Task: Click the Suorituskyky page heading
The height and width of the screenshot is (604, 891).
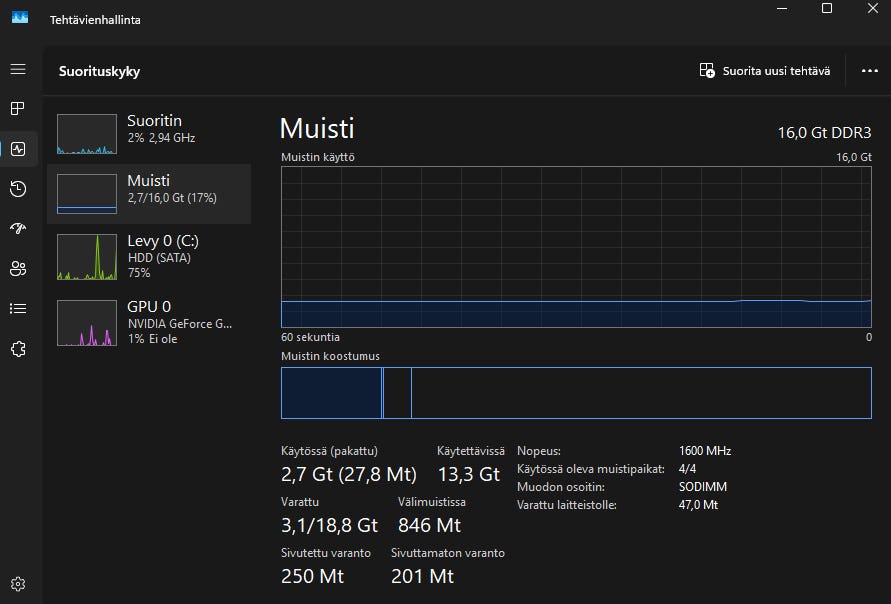Action: [99, 72]
